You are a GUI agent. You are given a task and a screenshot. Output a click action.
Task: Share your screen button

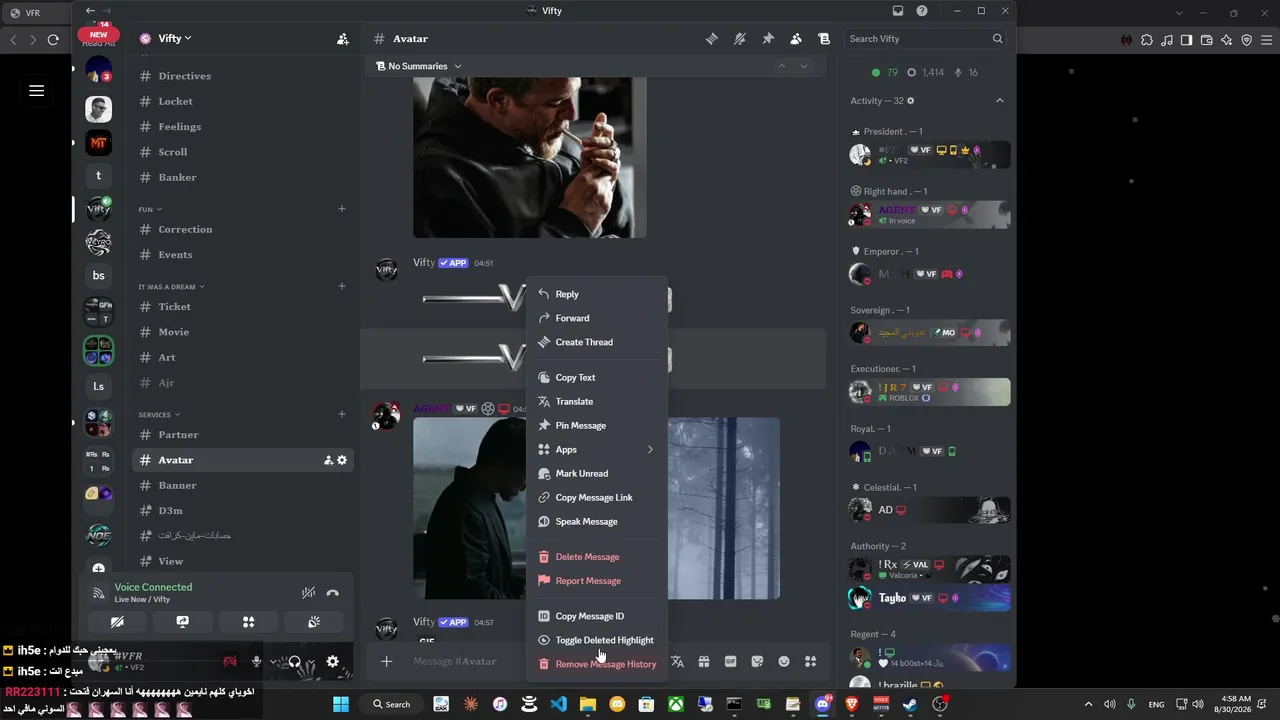pos(182,622)
